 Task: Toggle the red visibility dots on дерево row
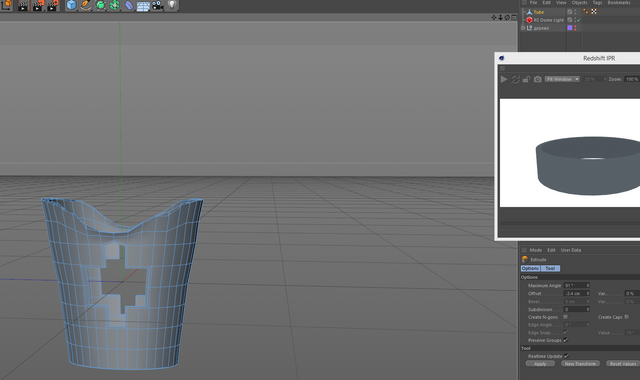click(x=575, y=28)
